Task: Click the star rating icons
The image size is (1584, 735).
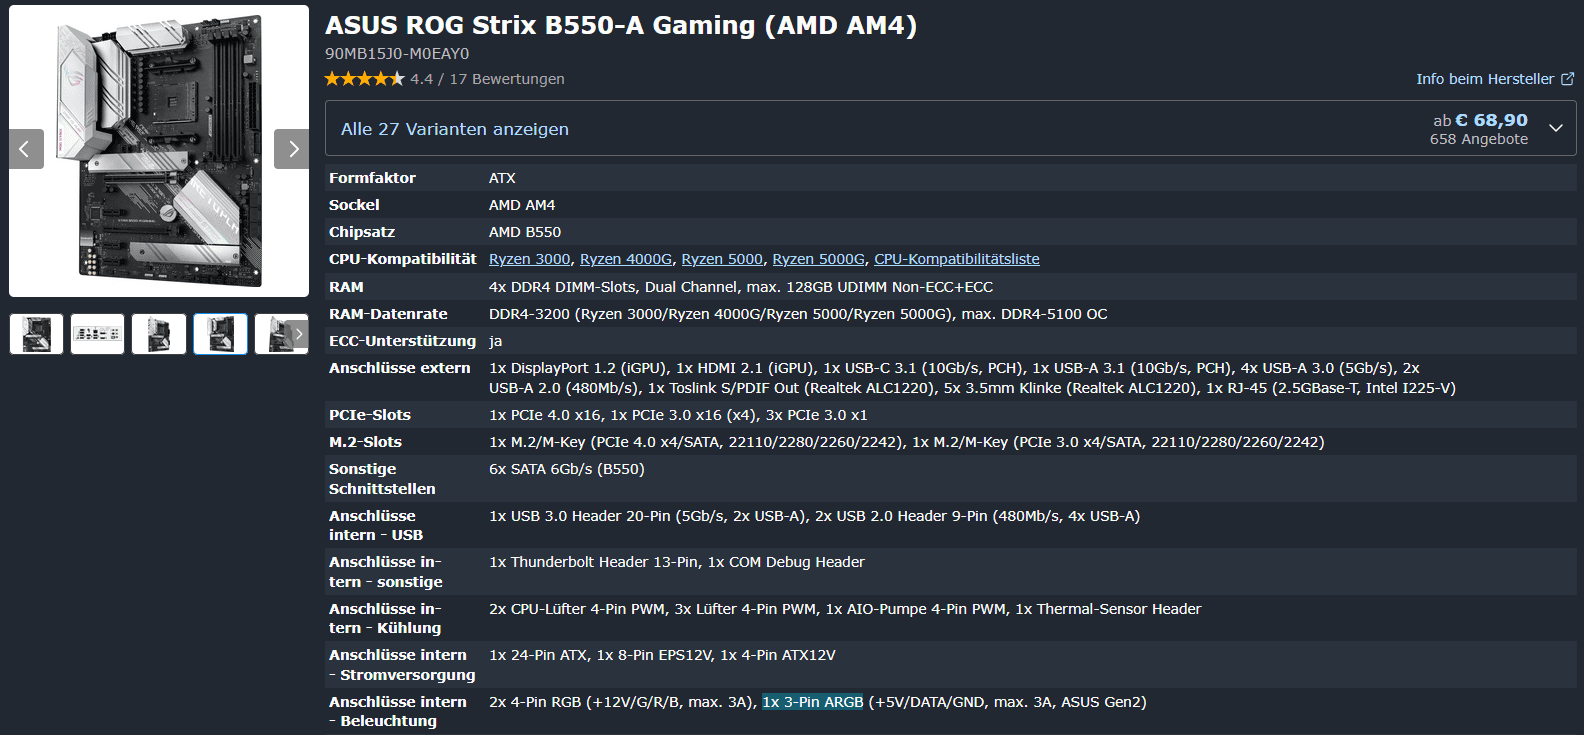Action: point(364,79)
